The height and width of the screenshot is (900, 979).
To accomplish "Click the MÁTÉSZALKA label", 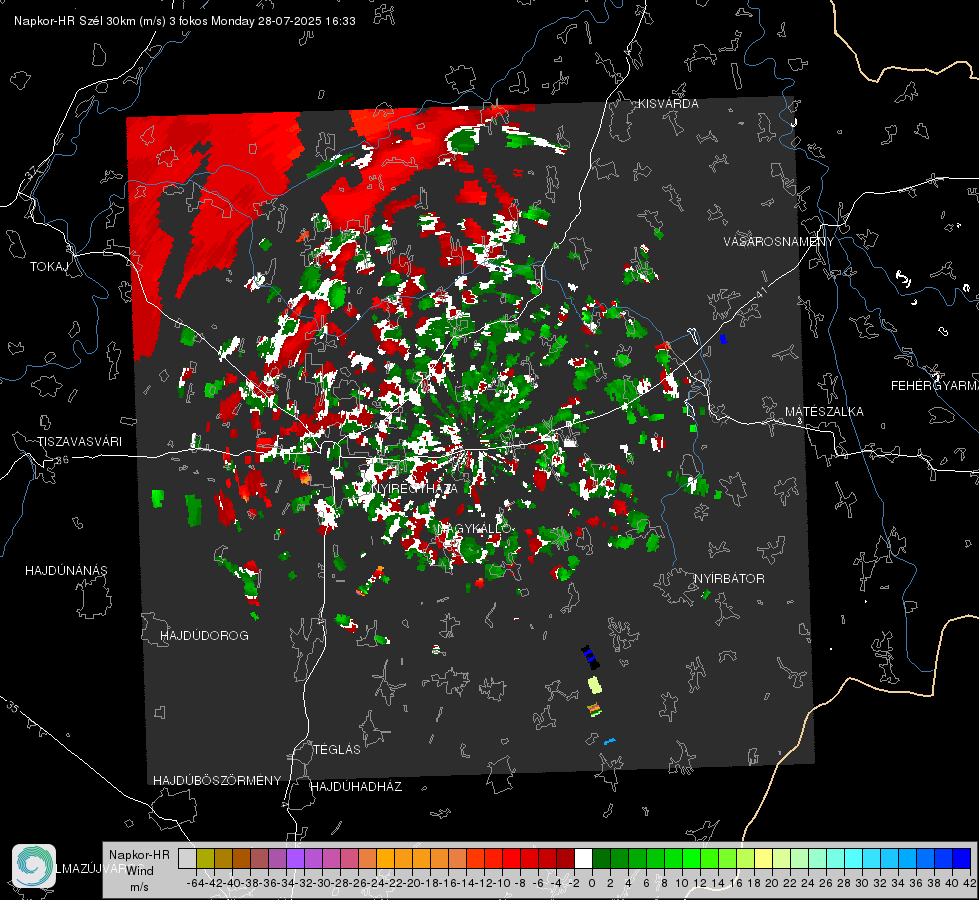I will coord(824,412).
